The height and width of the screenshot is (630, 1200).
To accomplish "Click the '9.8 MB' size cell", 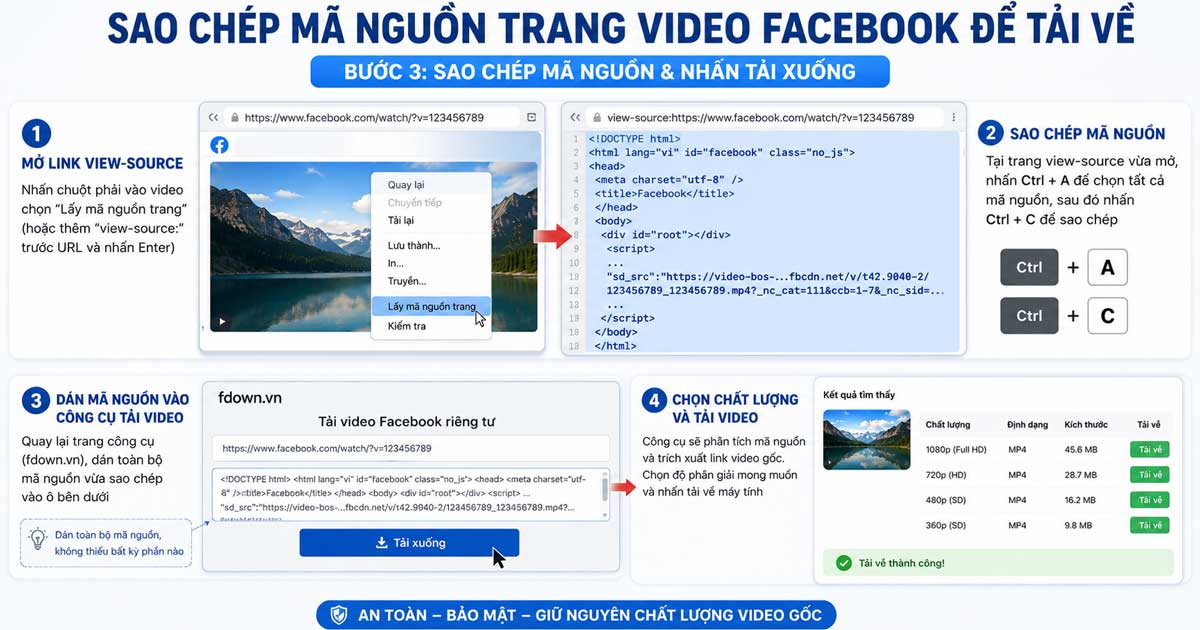I will click(x=1079, y=525).
